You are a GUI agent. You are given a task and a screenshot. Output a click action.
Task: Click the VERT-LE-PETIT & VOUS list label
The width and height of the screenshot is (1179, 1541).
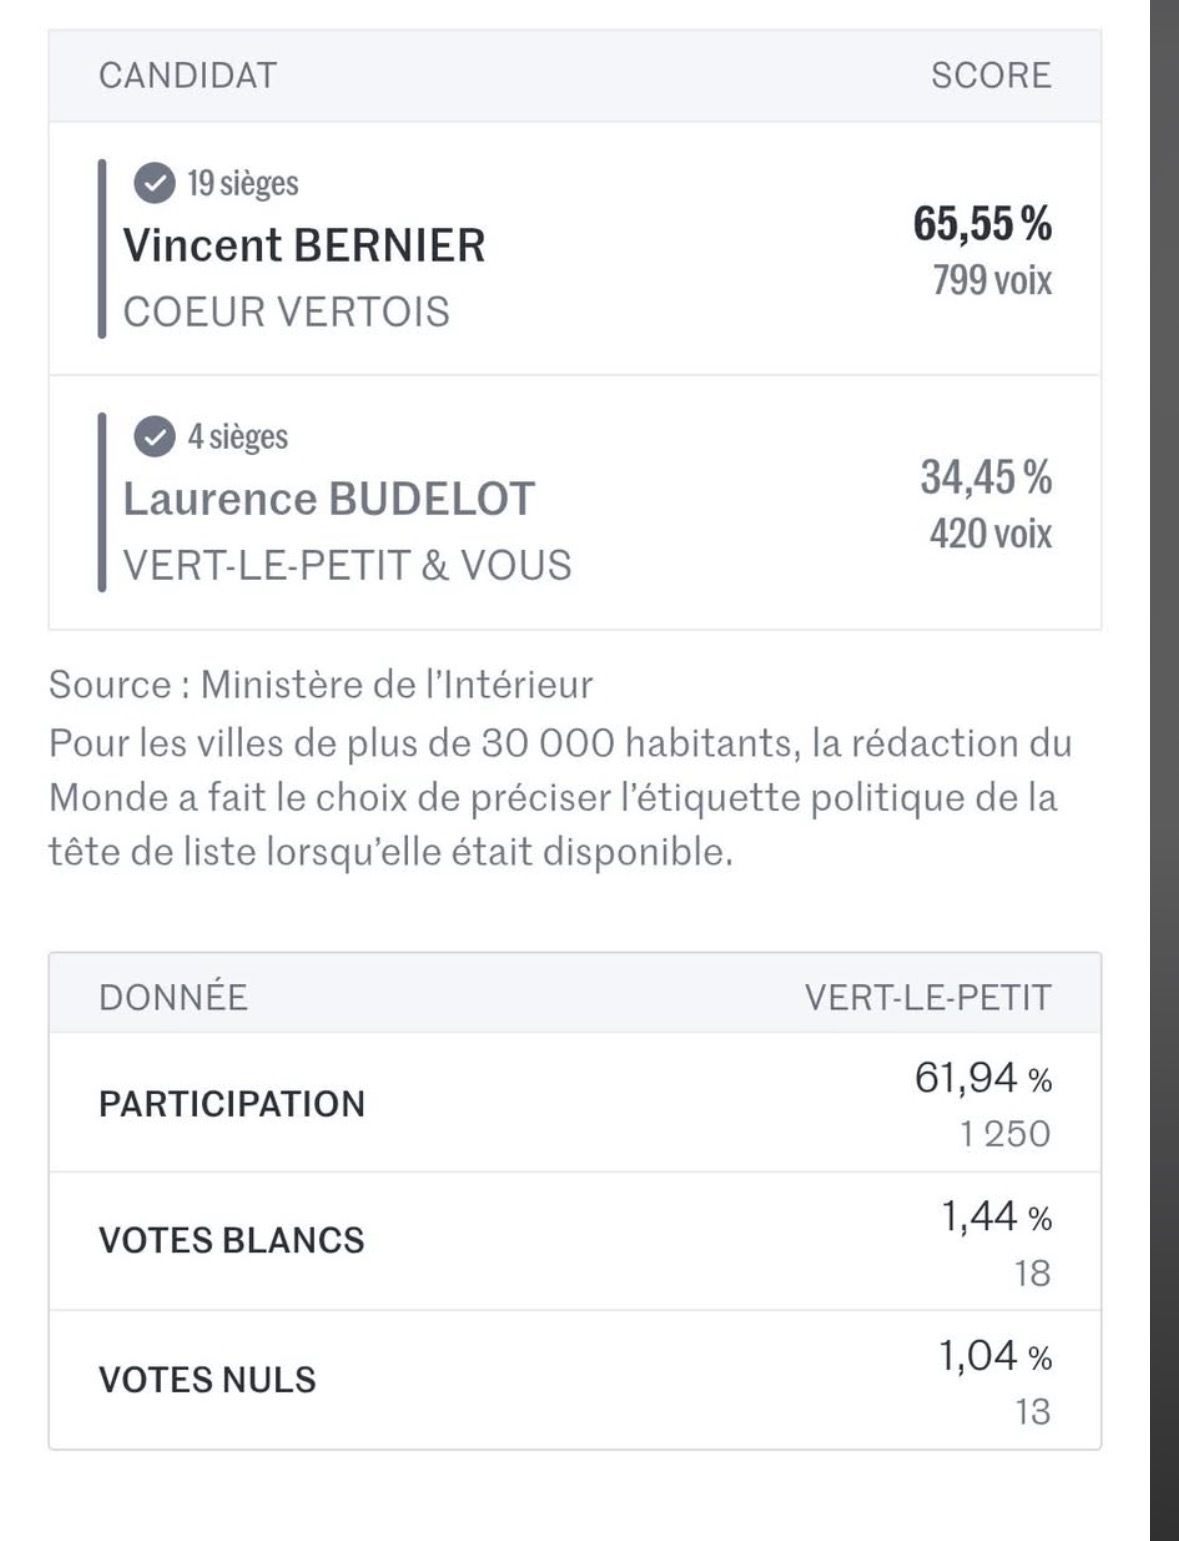(347, 566)
